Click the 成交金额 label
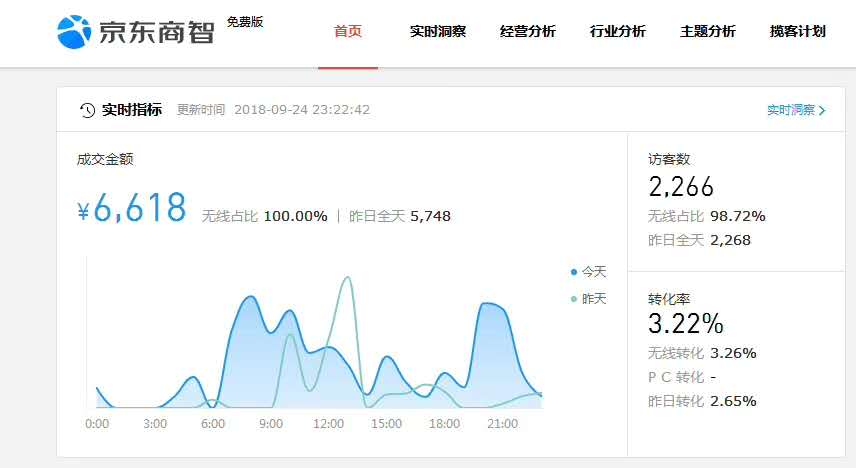Viewport: 856px width, 468px height. tap(105, 159)
